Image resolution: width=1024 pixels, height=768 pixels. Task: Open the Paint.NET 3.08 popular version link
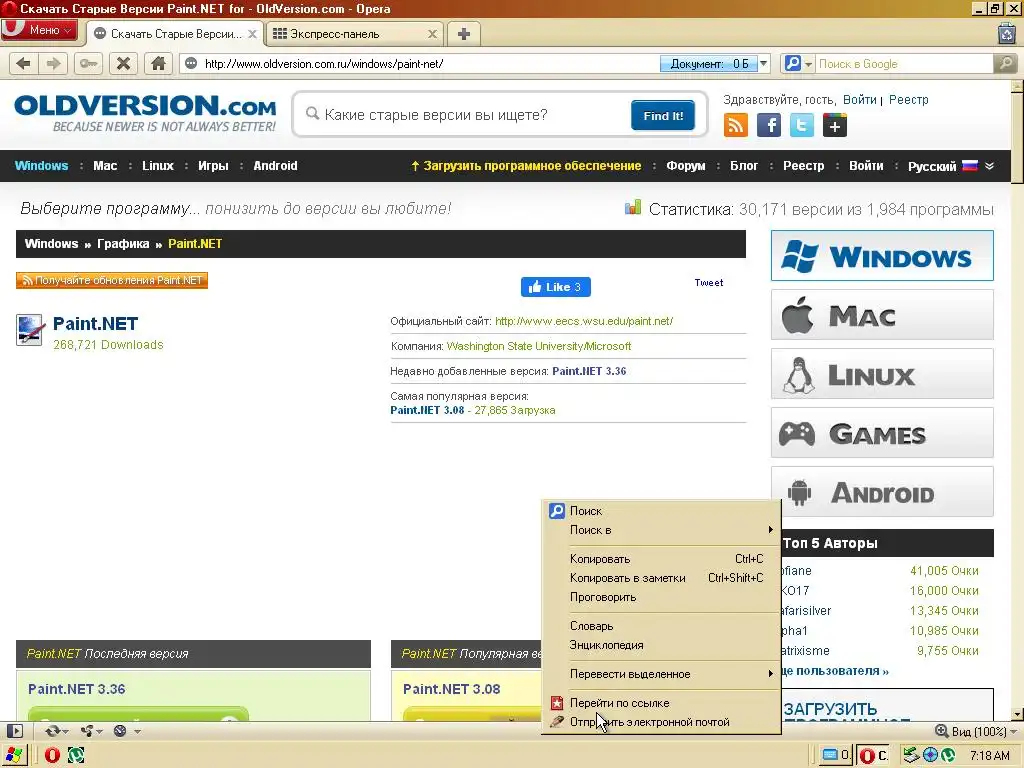427,410
